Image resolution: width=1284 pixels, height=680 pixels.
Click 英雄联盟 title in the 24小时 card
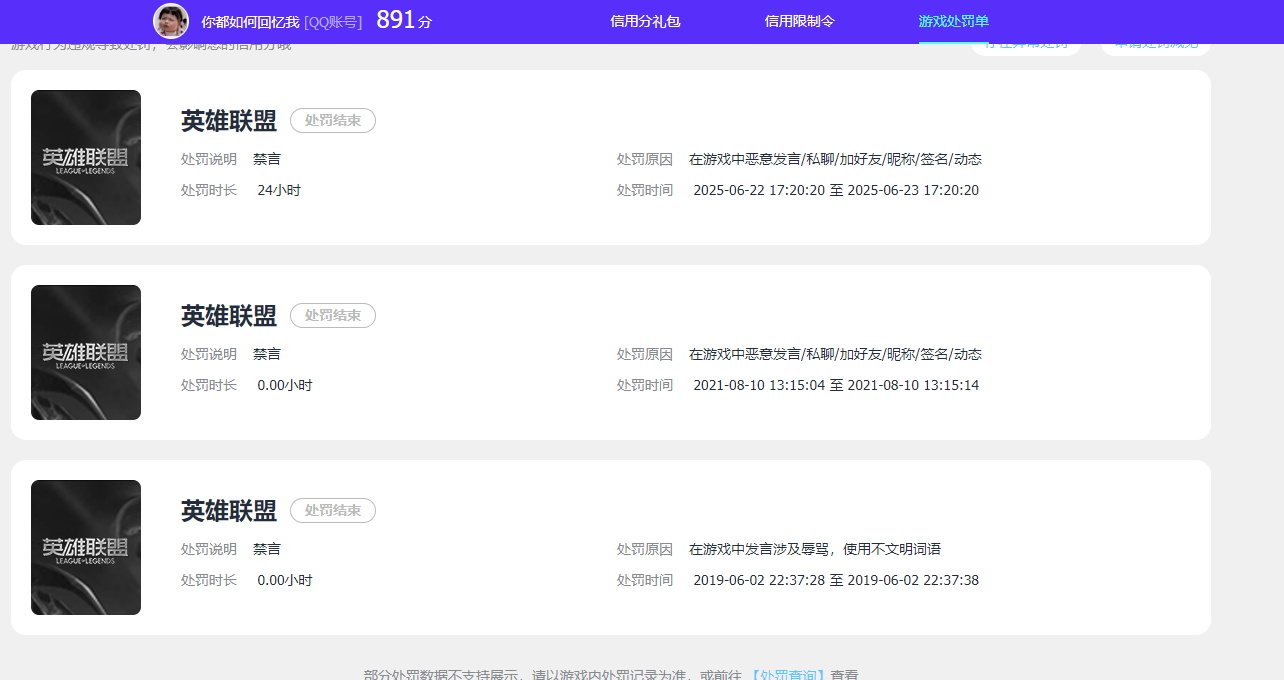pos(229,121)
